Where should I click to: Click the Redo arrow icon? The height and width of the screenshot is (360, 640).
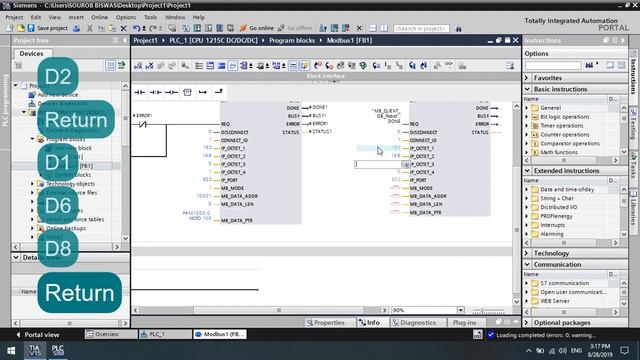coord(153,28)
